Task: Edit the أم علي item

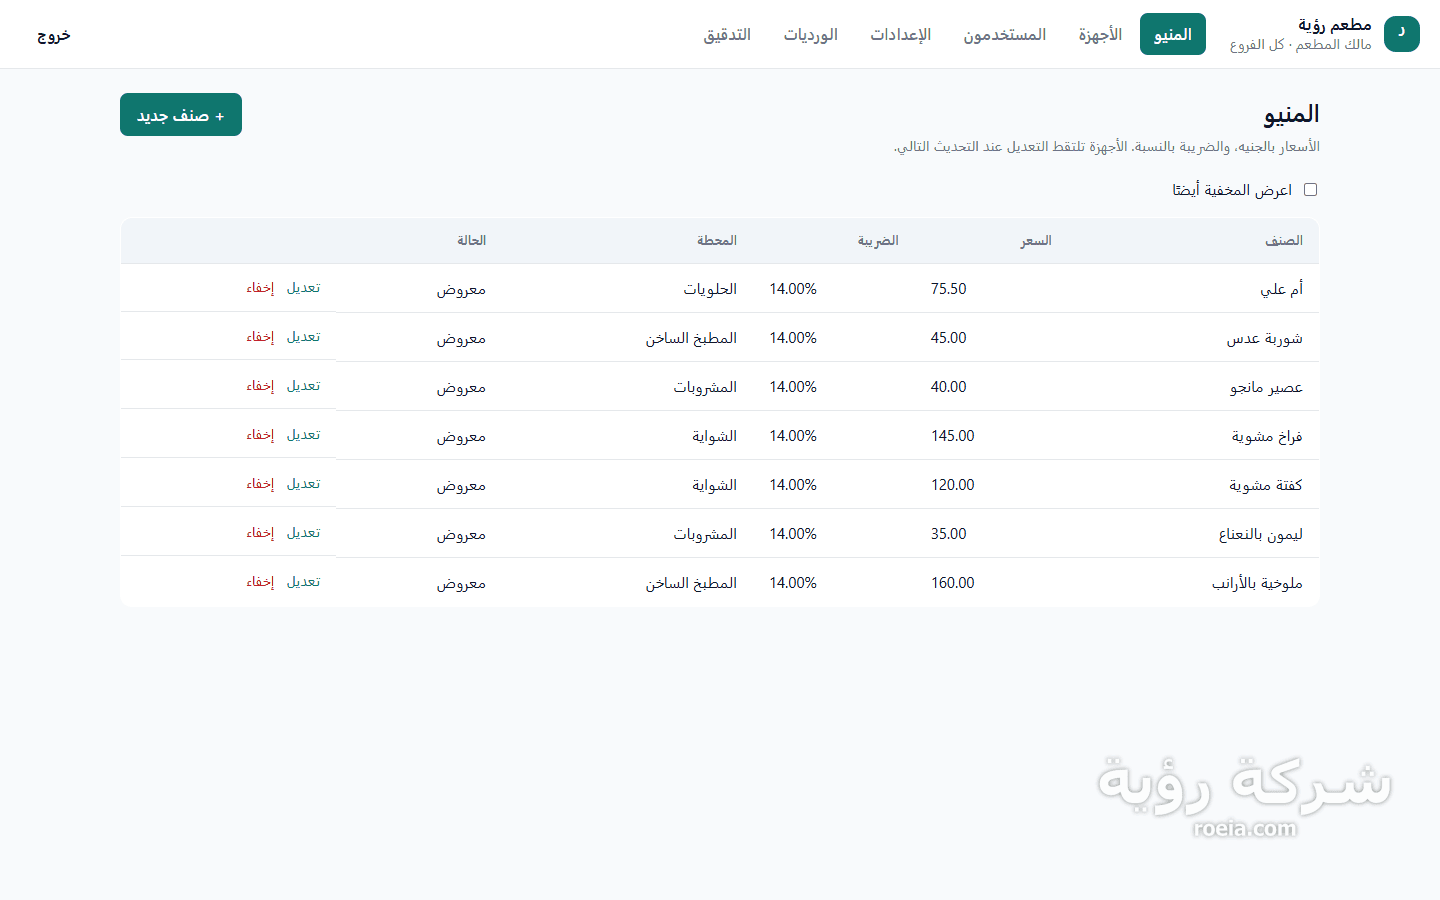Action: pos(303,288)
